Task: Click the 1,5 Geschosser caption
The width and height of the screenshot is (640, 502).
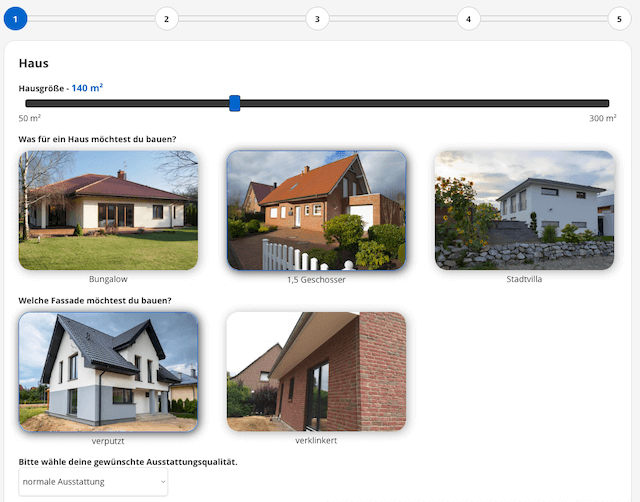Action: [316, 279]
